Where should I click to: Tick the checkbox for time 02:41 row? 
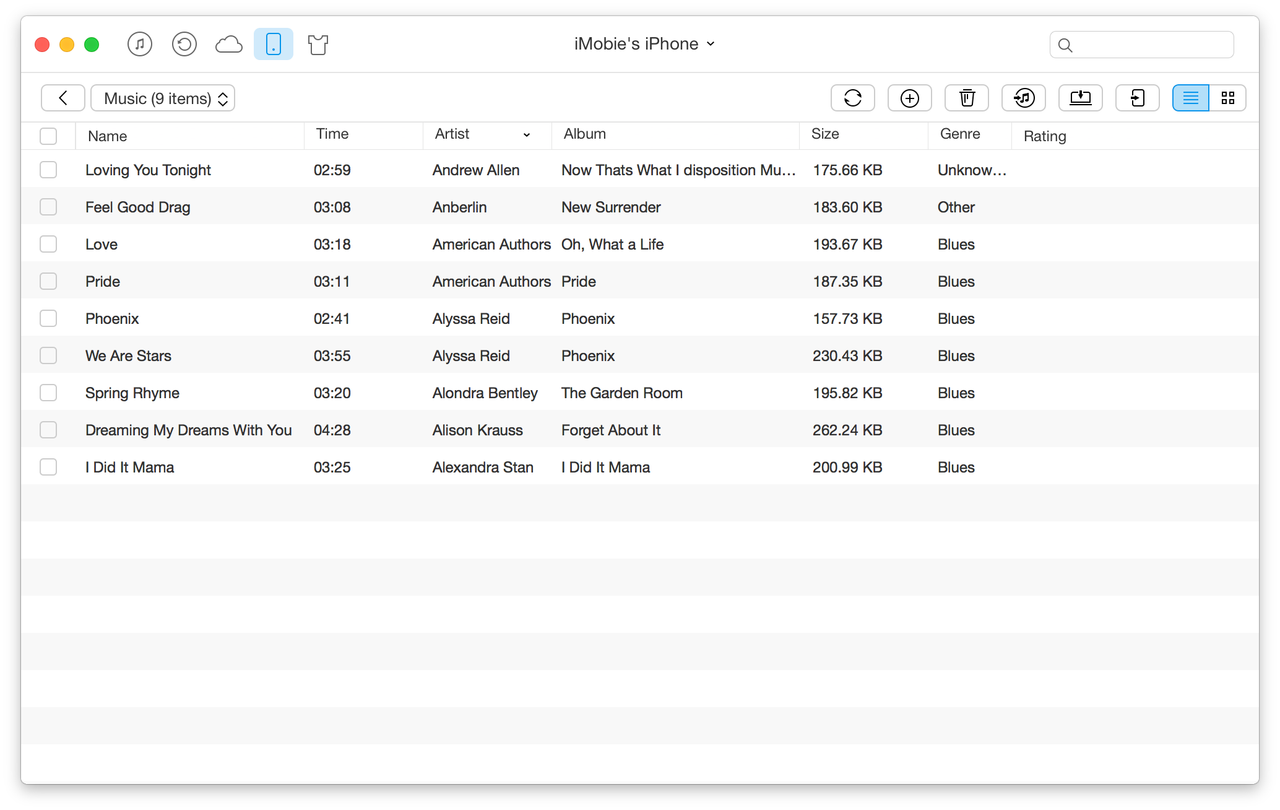pos(48,318)
